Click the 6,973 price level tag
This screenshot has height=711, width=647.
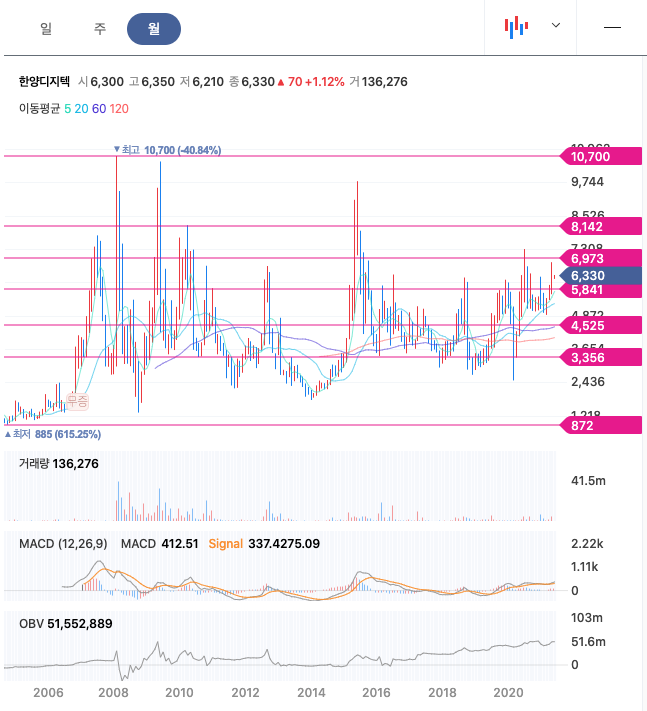point(601,259)
